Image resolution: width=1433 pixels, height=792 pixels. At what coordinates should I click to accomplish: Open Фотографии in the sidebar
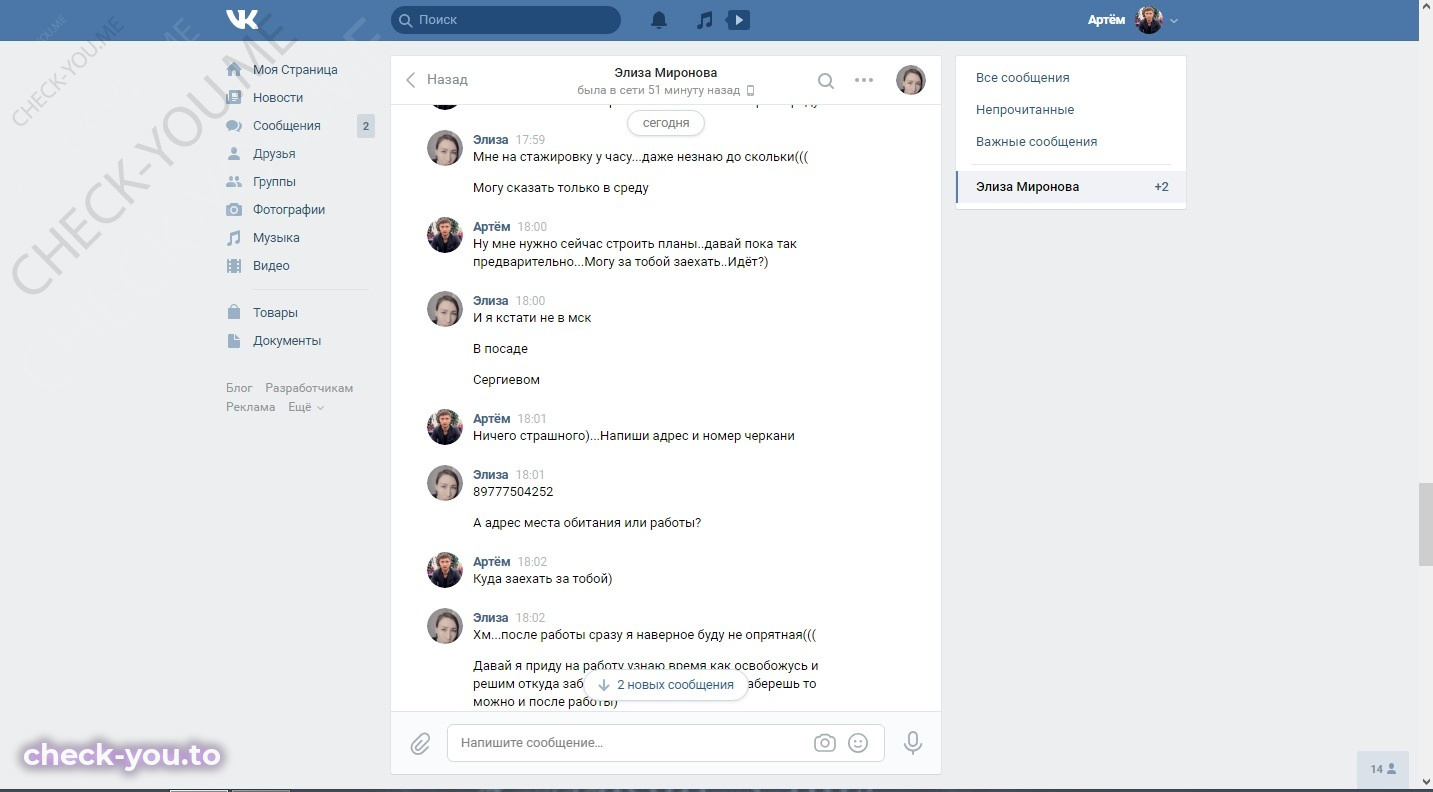click(289, 210)
